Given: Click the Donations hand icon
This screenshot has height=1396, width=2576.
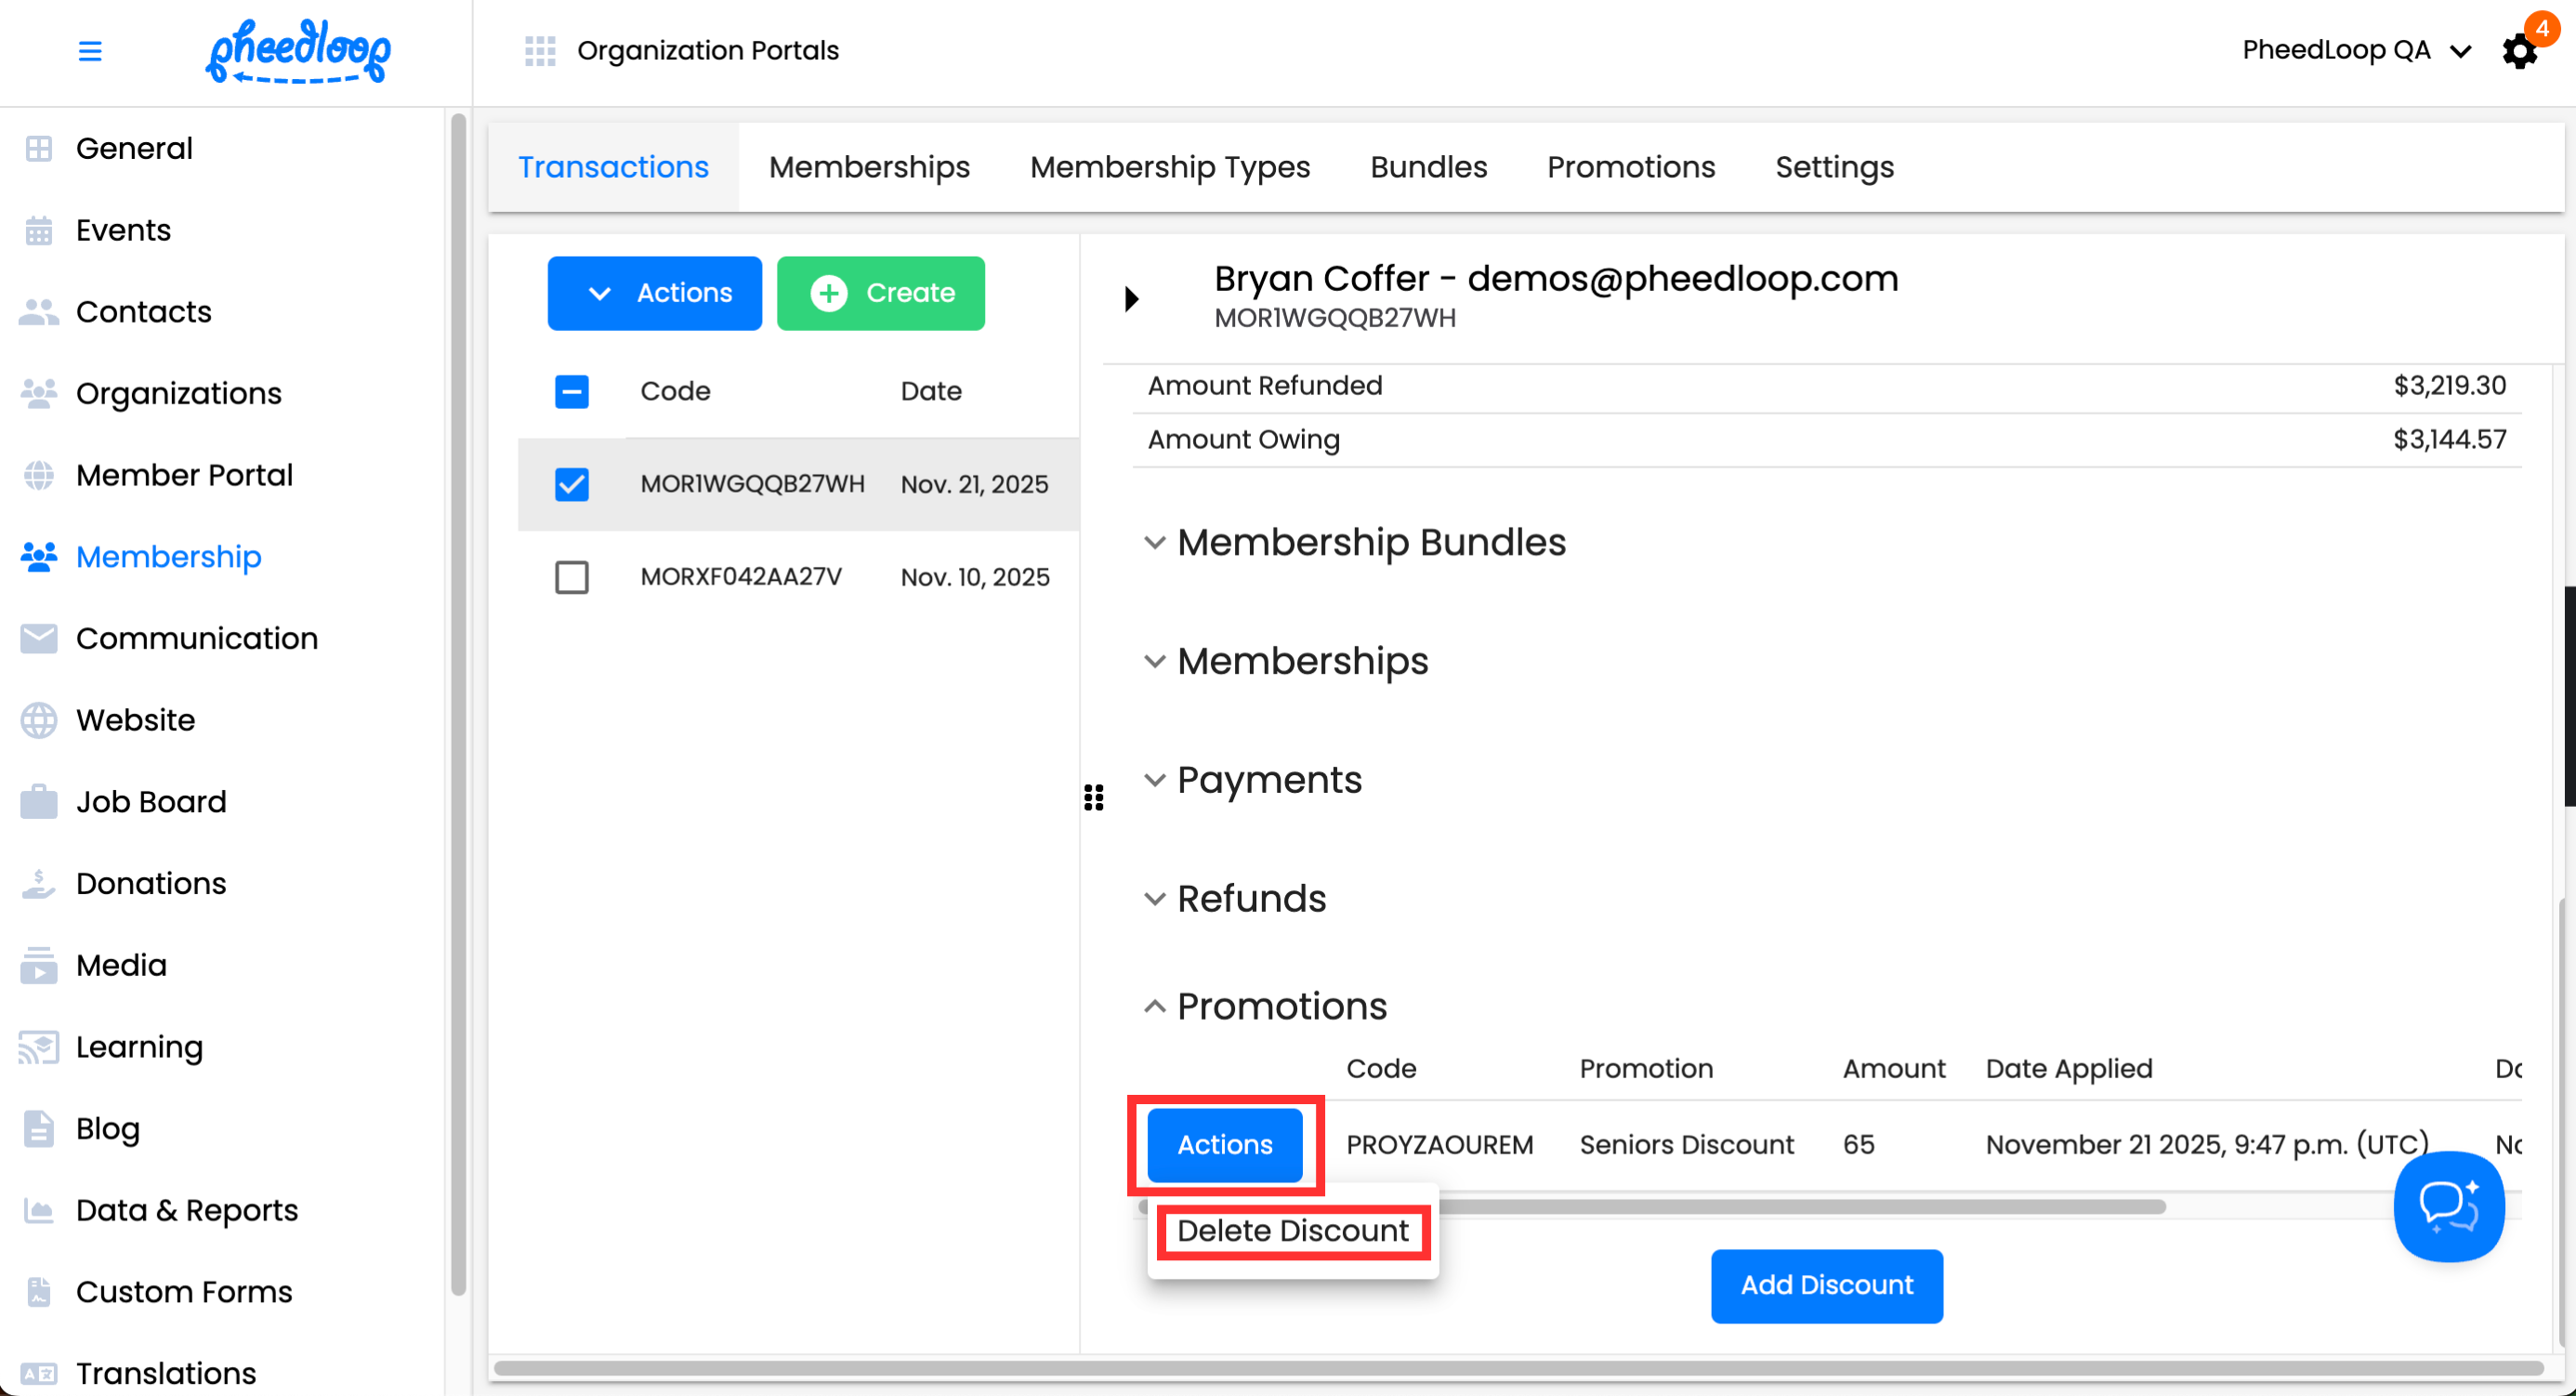Looking at the screenshot, I should tap(39, 883).
